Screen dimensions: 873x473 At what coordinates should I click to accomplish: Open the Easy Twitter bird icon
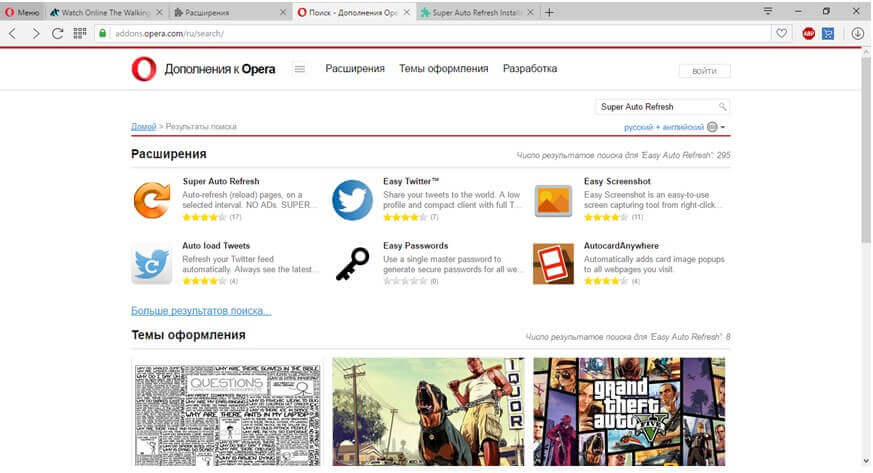[x=352, y=200]
